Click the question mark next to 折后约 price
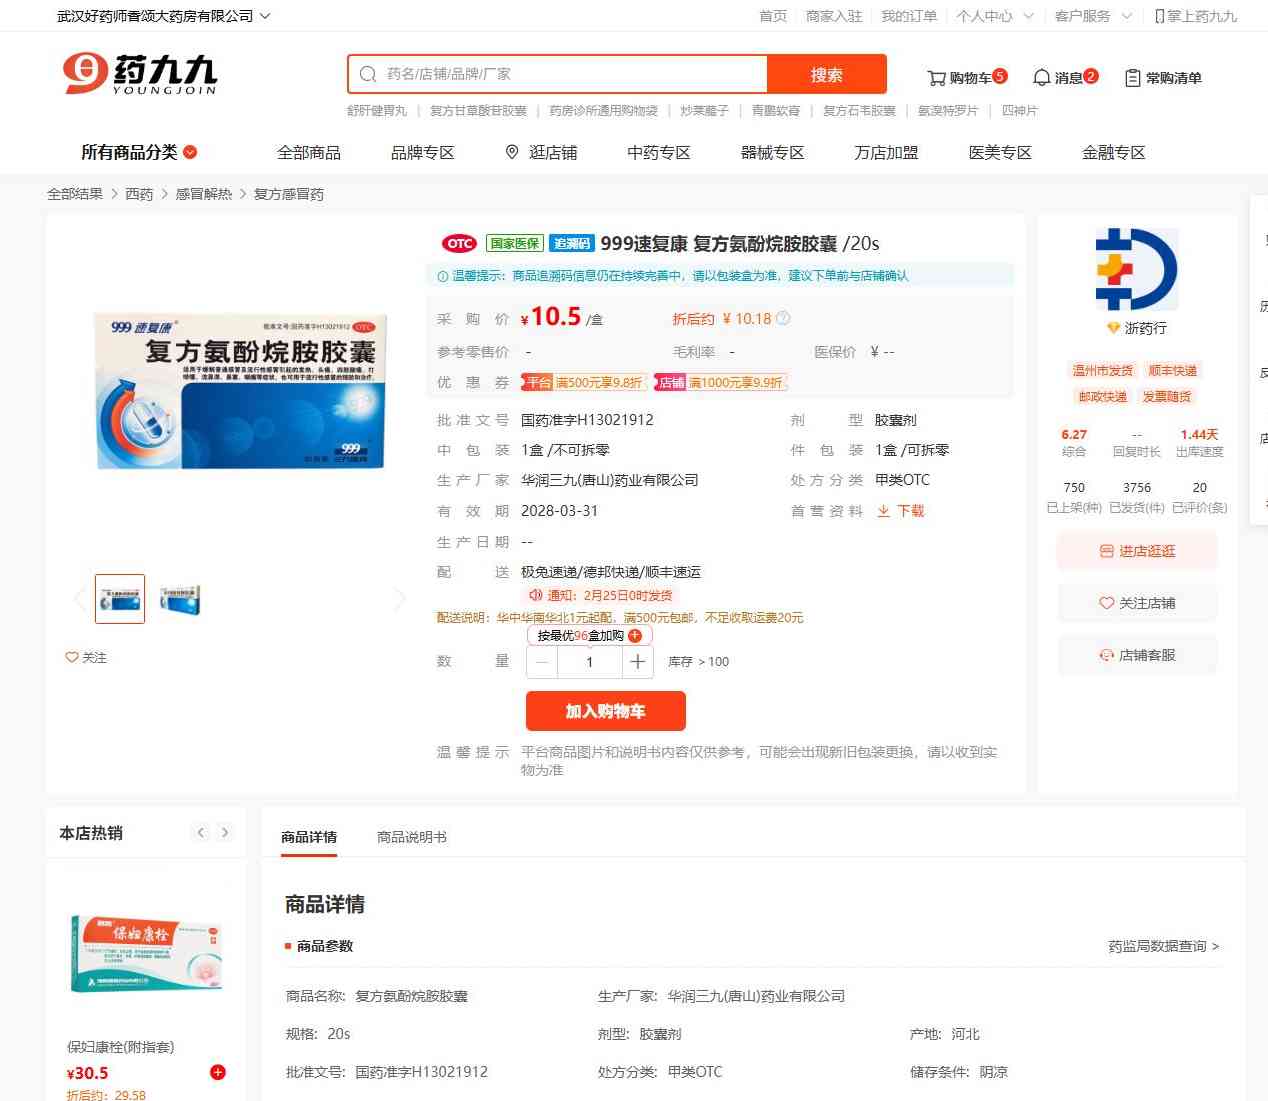 (783, 319)
